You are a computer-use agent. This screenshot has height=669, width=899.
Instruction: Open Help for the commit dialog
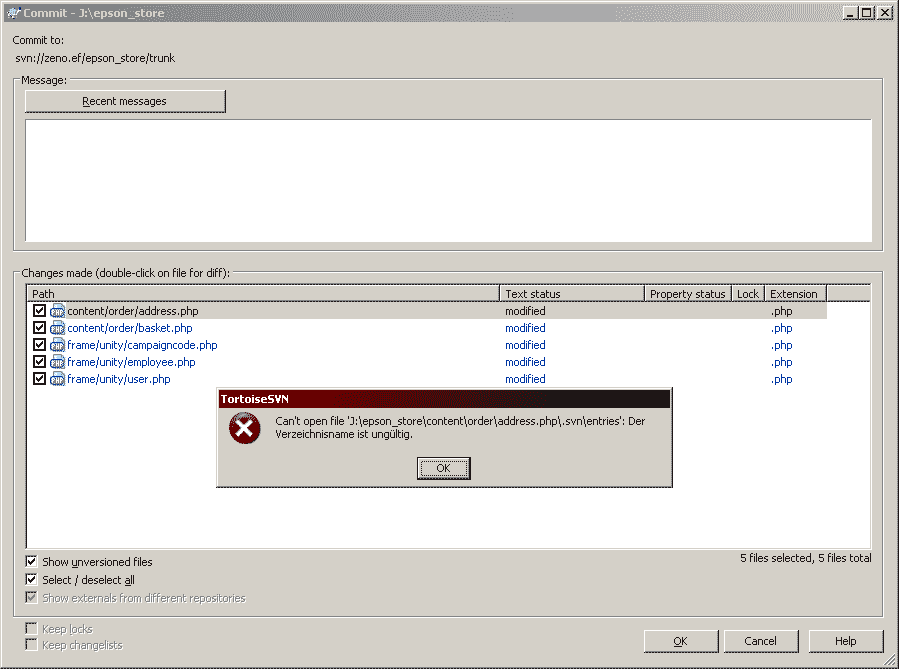click(x=846, y=641)
